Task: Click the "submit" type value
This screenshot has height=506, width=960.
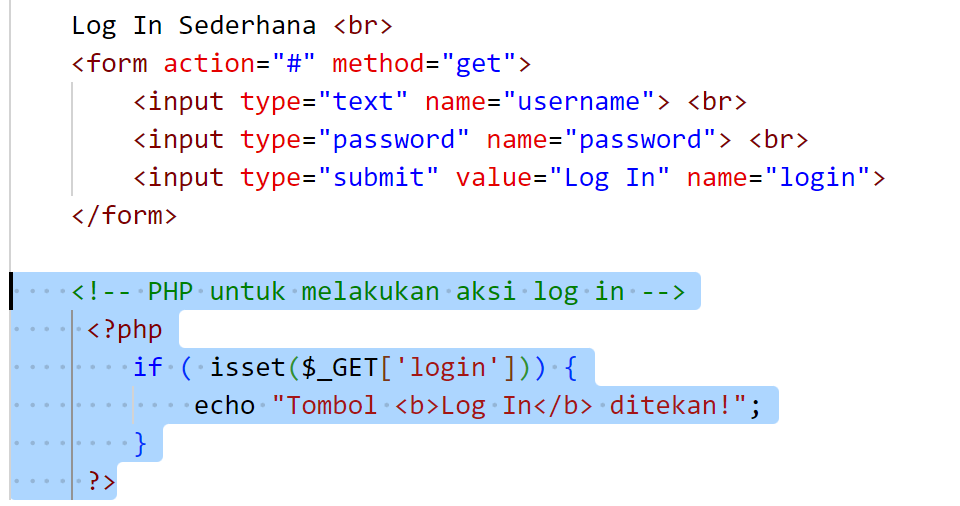Action: tap(378, 178)
